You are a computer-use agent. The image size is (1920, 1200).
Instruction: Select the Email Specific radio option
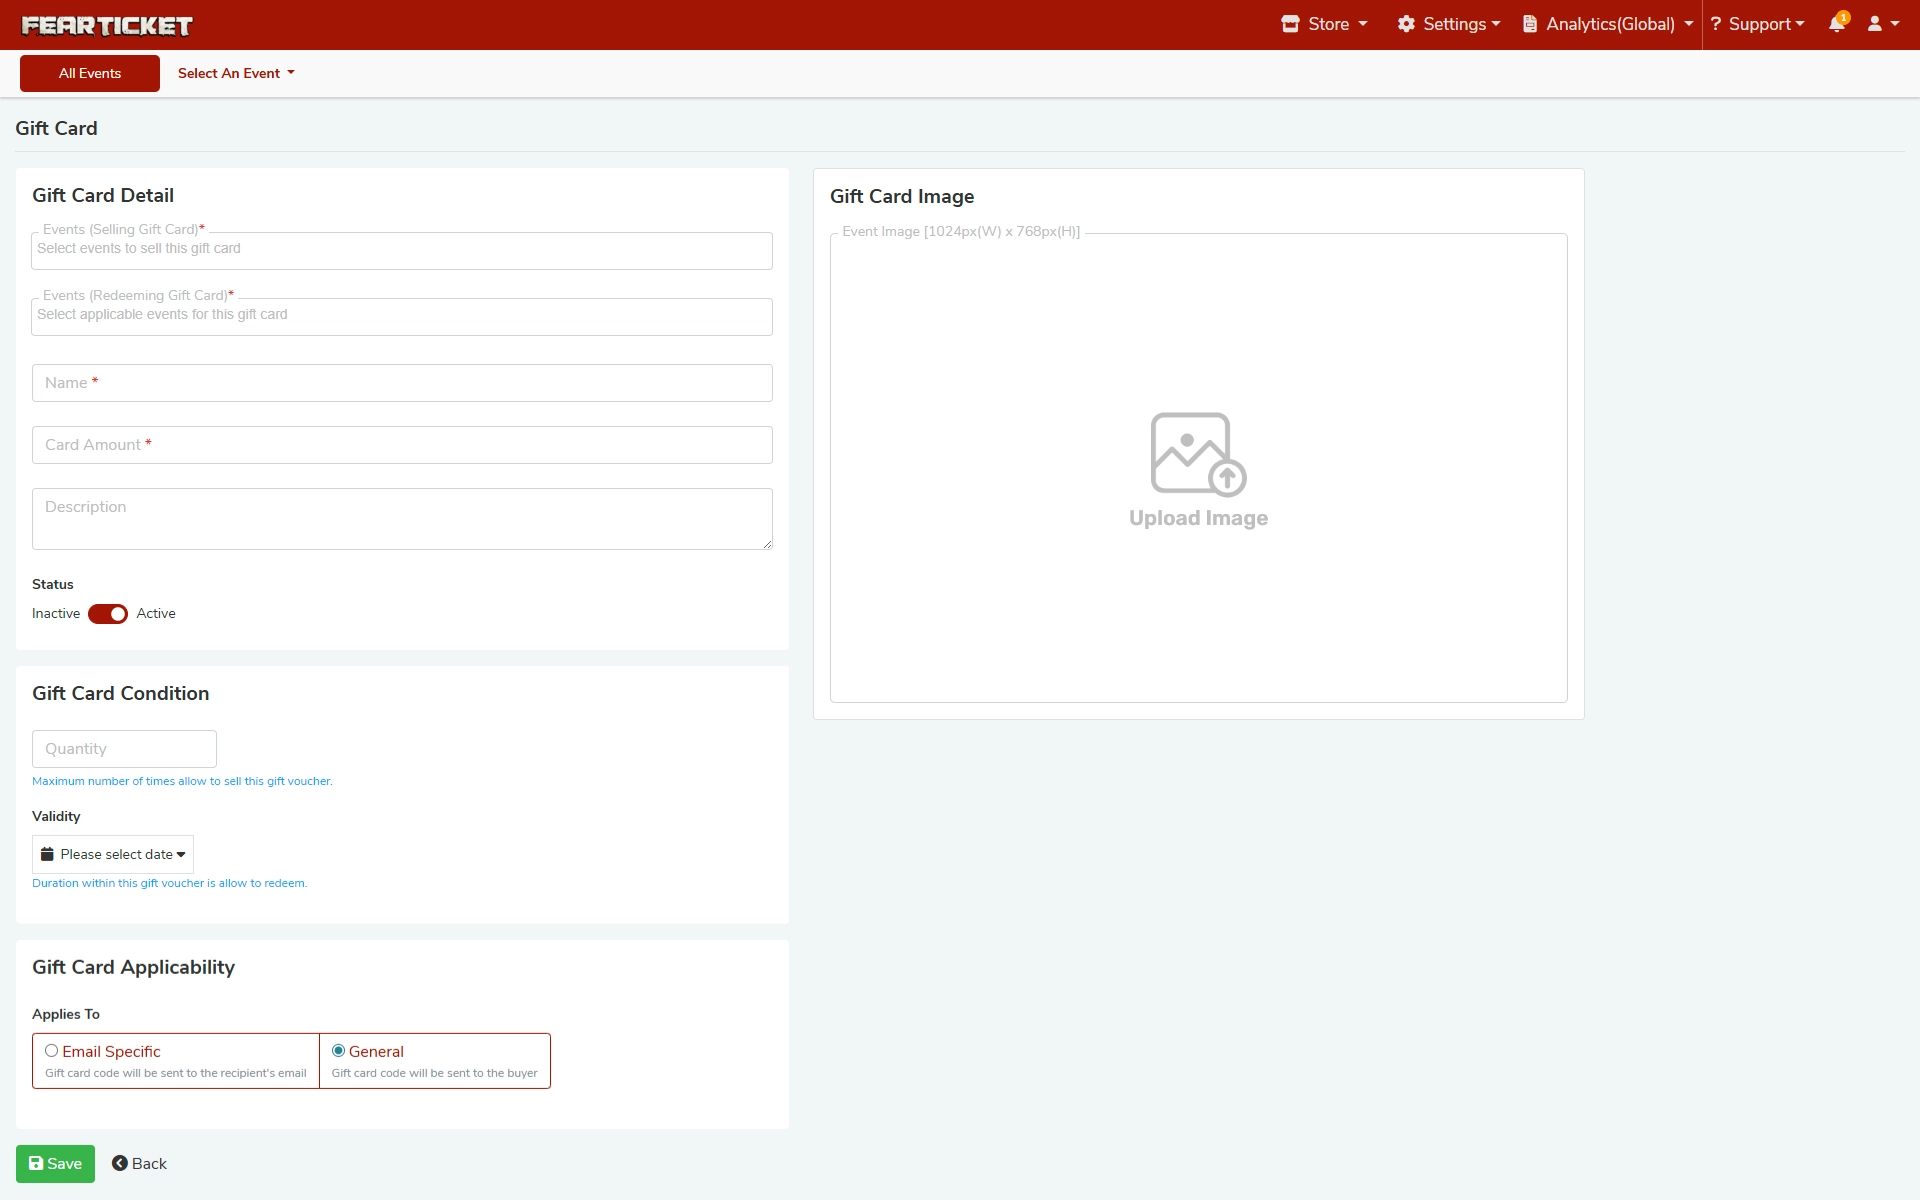pos(51,1051)
